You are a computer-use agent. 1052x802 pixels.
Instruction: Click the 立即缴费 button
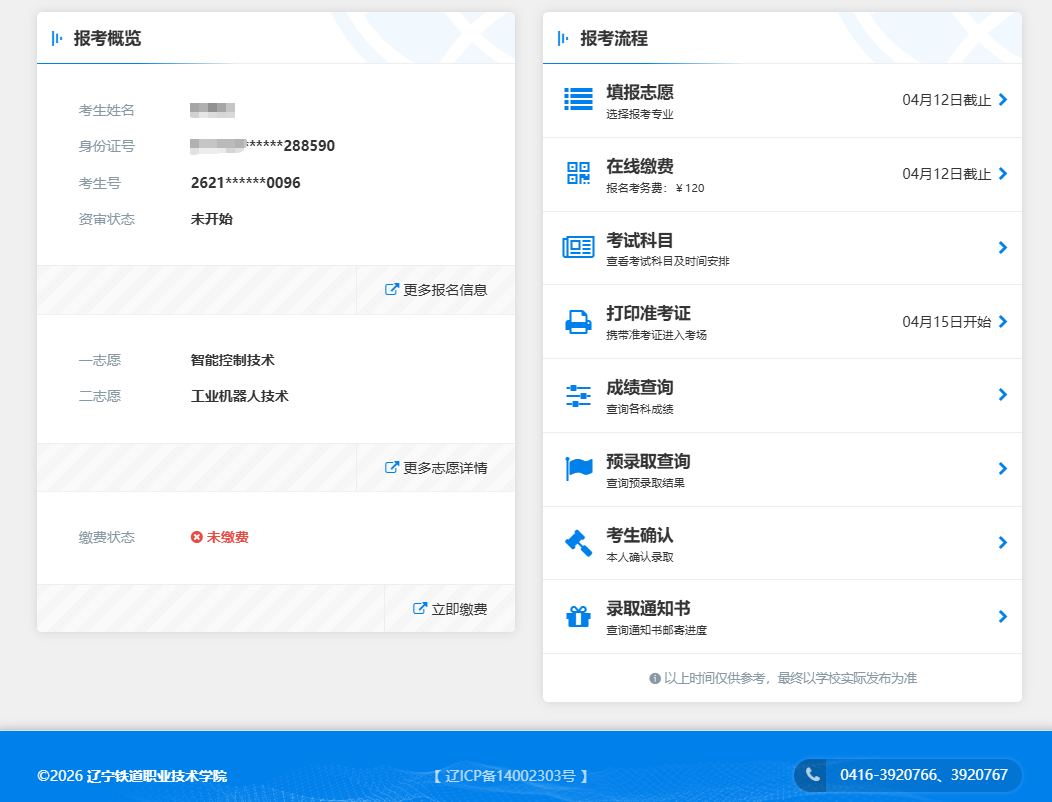451,609
